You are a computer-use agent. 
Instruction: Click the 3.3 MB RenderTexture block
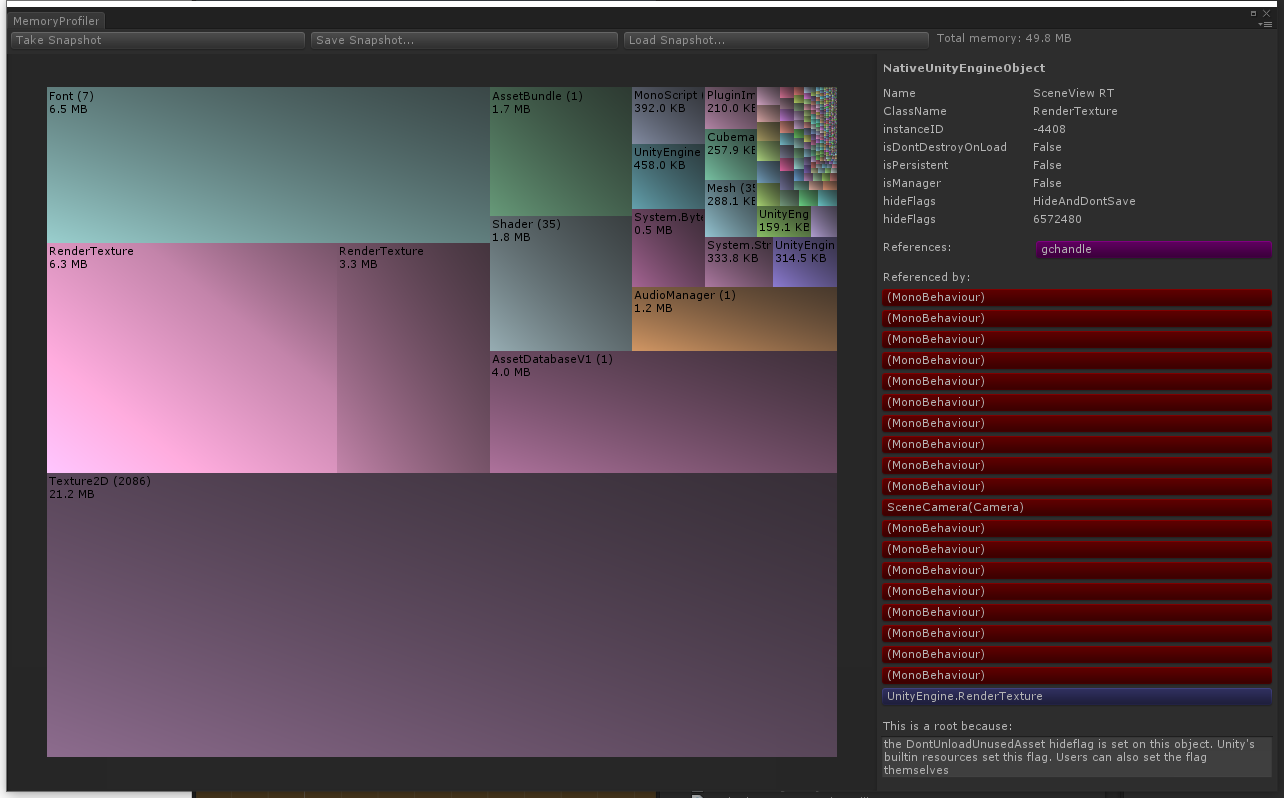coord(413,358)
